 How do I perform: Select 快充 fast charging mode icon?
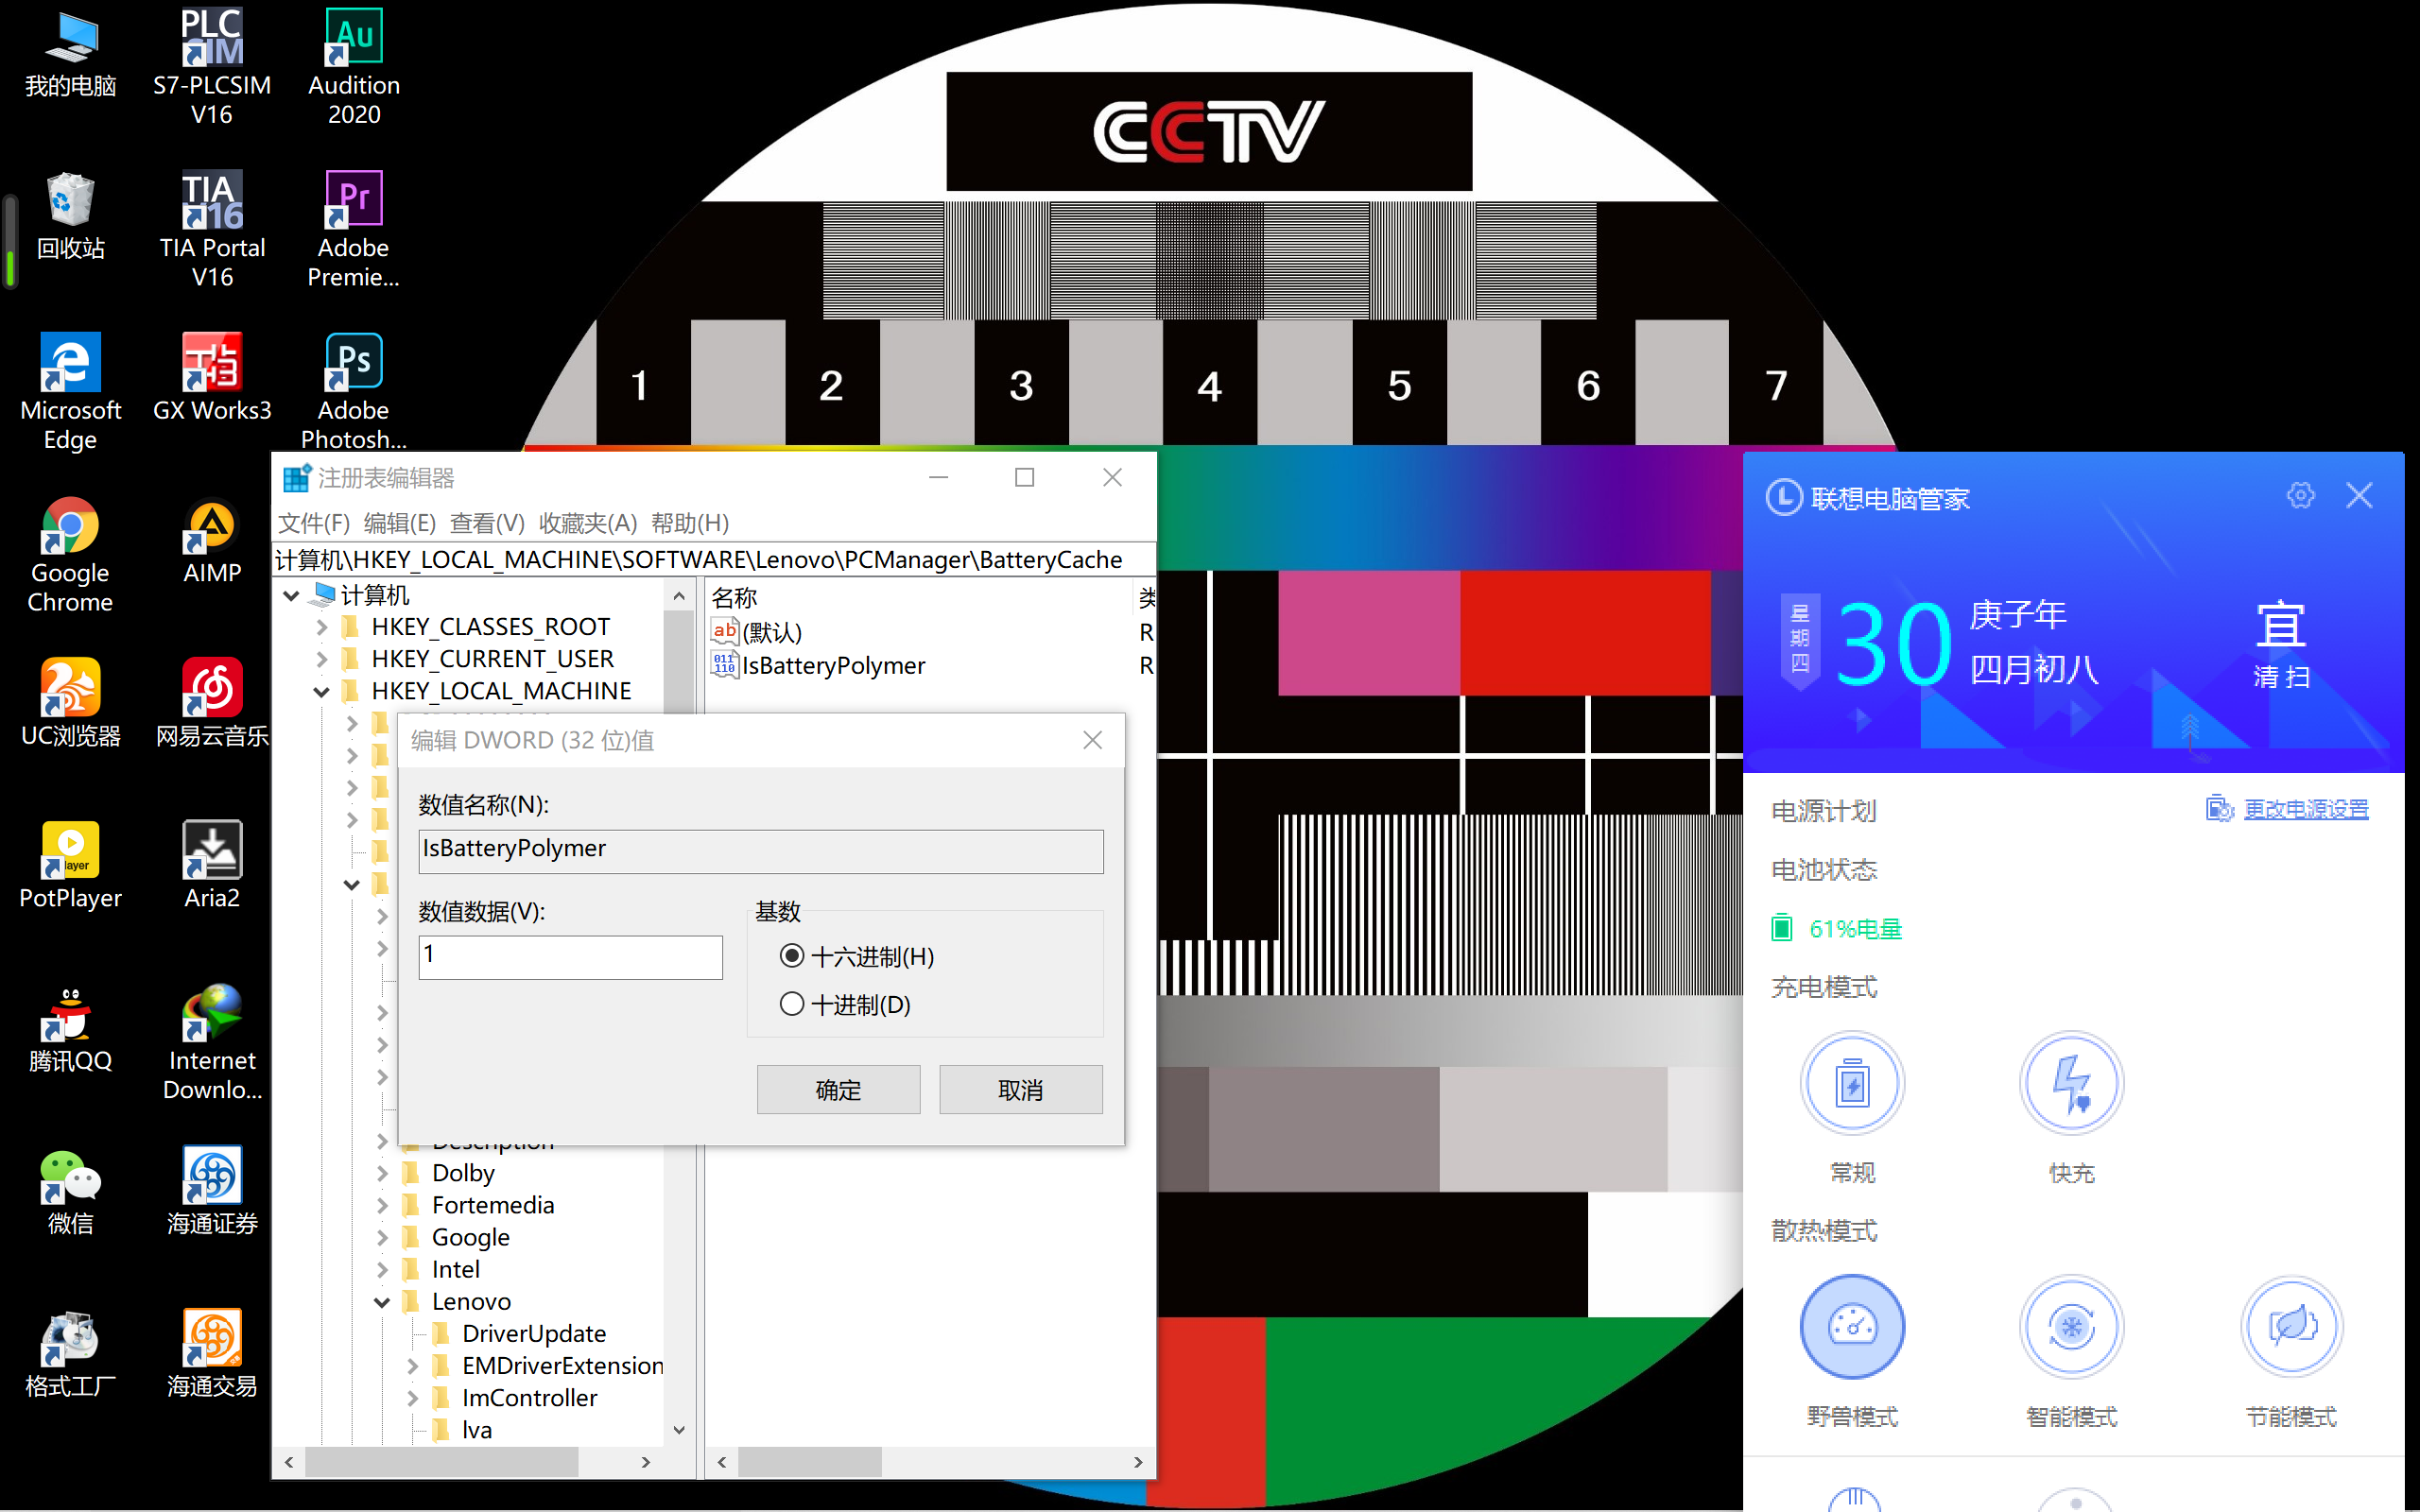(x=2071, y=1084)
